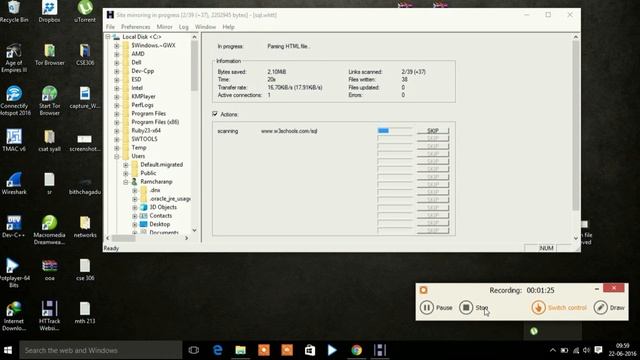
Task: Open the Tor Browser desktop folder
Action: (49, 55)
